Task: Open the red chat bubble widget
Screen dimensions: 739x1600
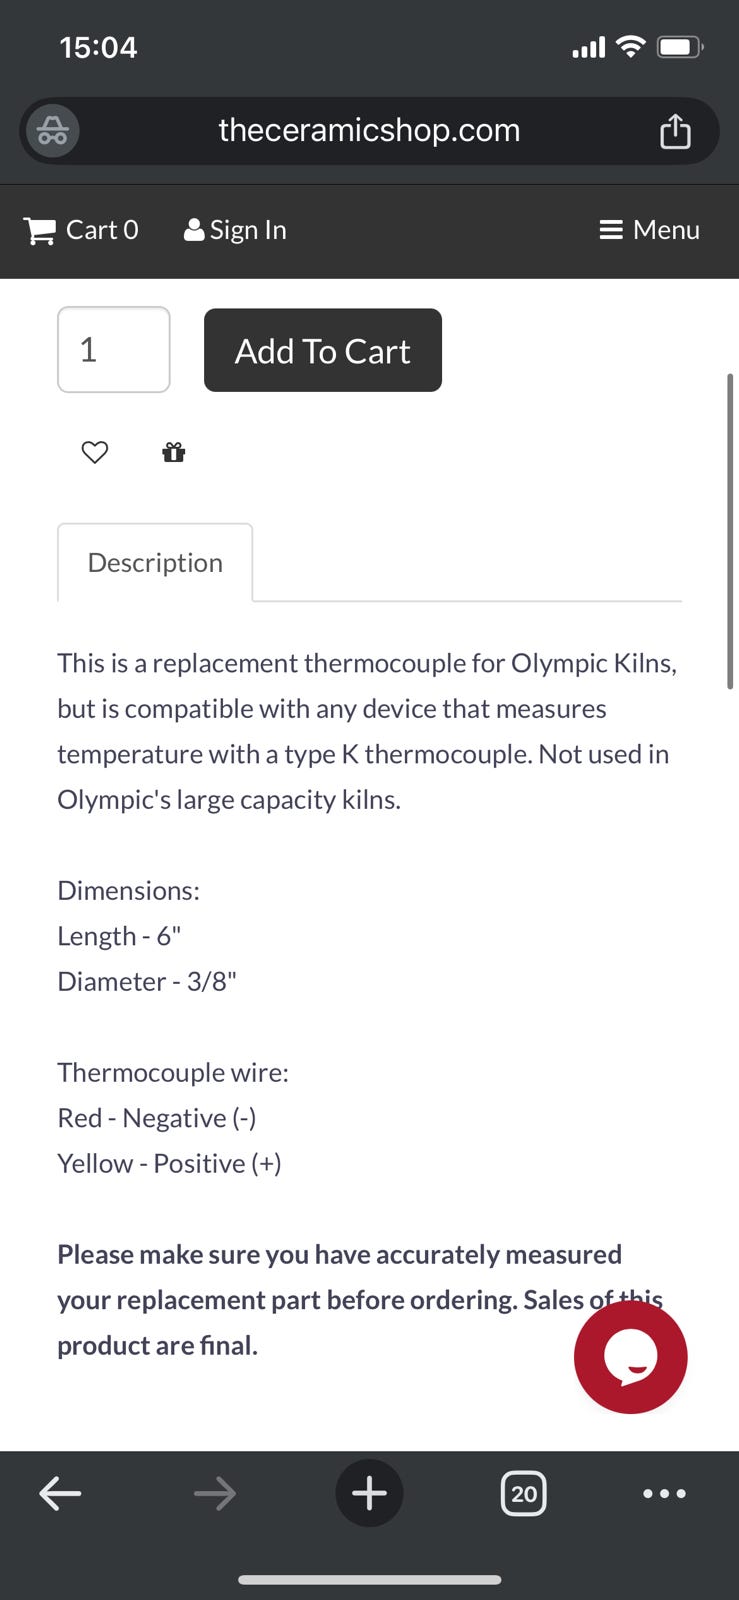Action: pos(630,1356)
